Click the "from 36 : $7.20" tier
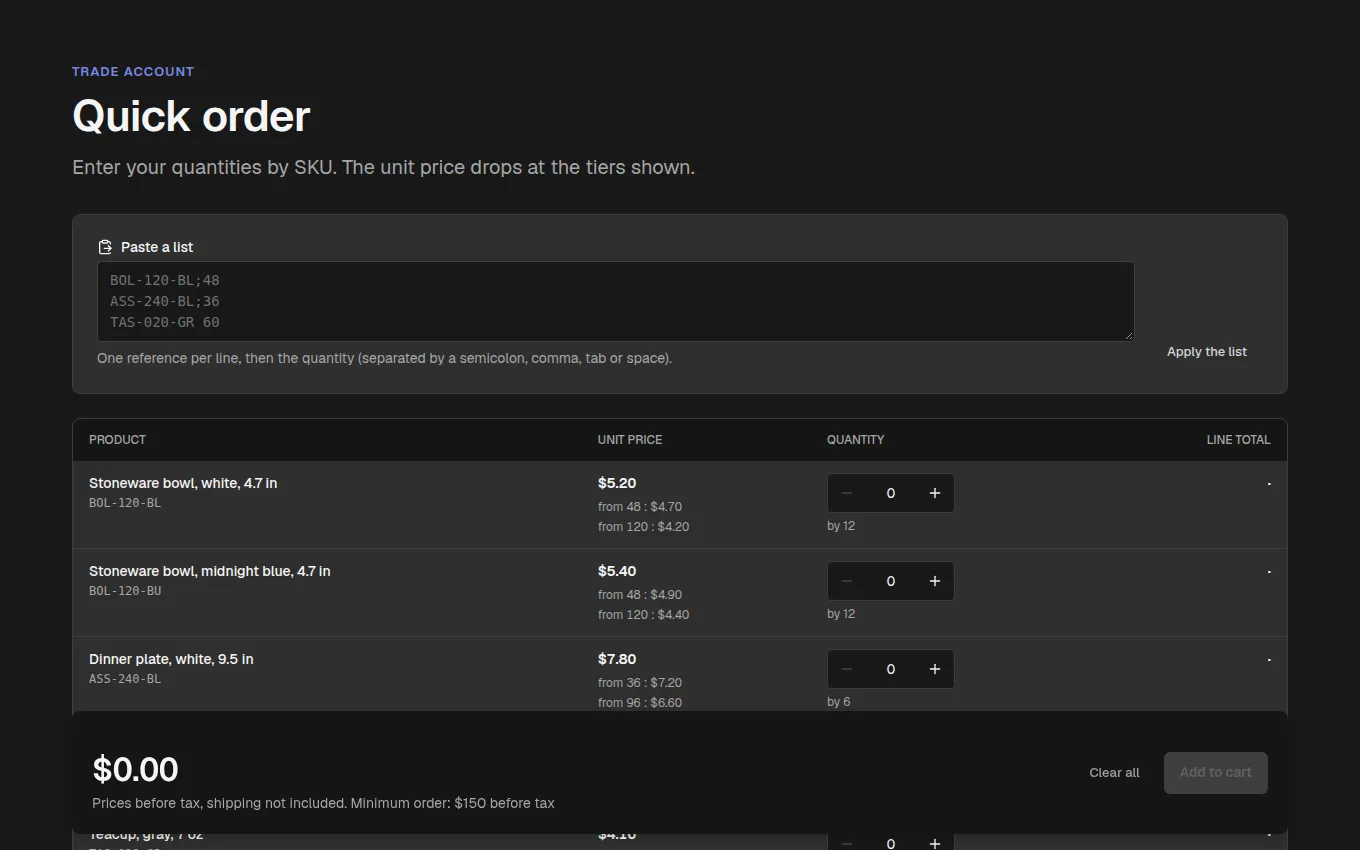This screenshot has height=850, width=1360. coord(640,683)
